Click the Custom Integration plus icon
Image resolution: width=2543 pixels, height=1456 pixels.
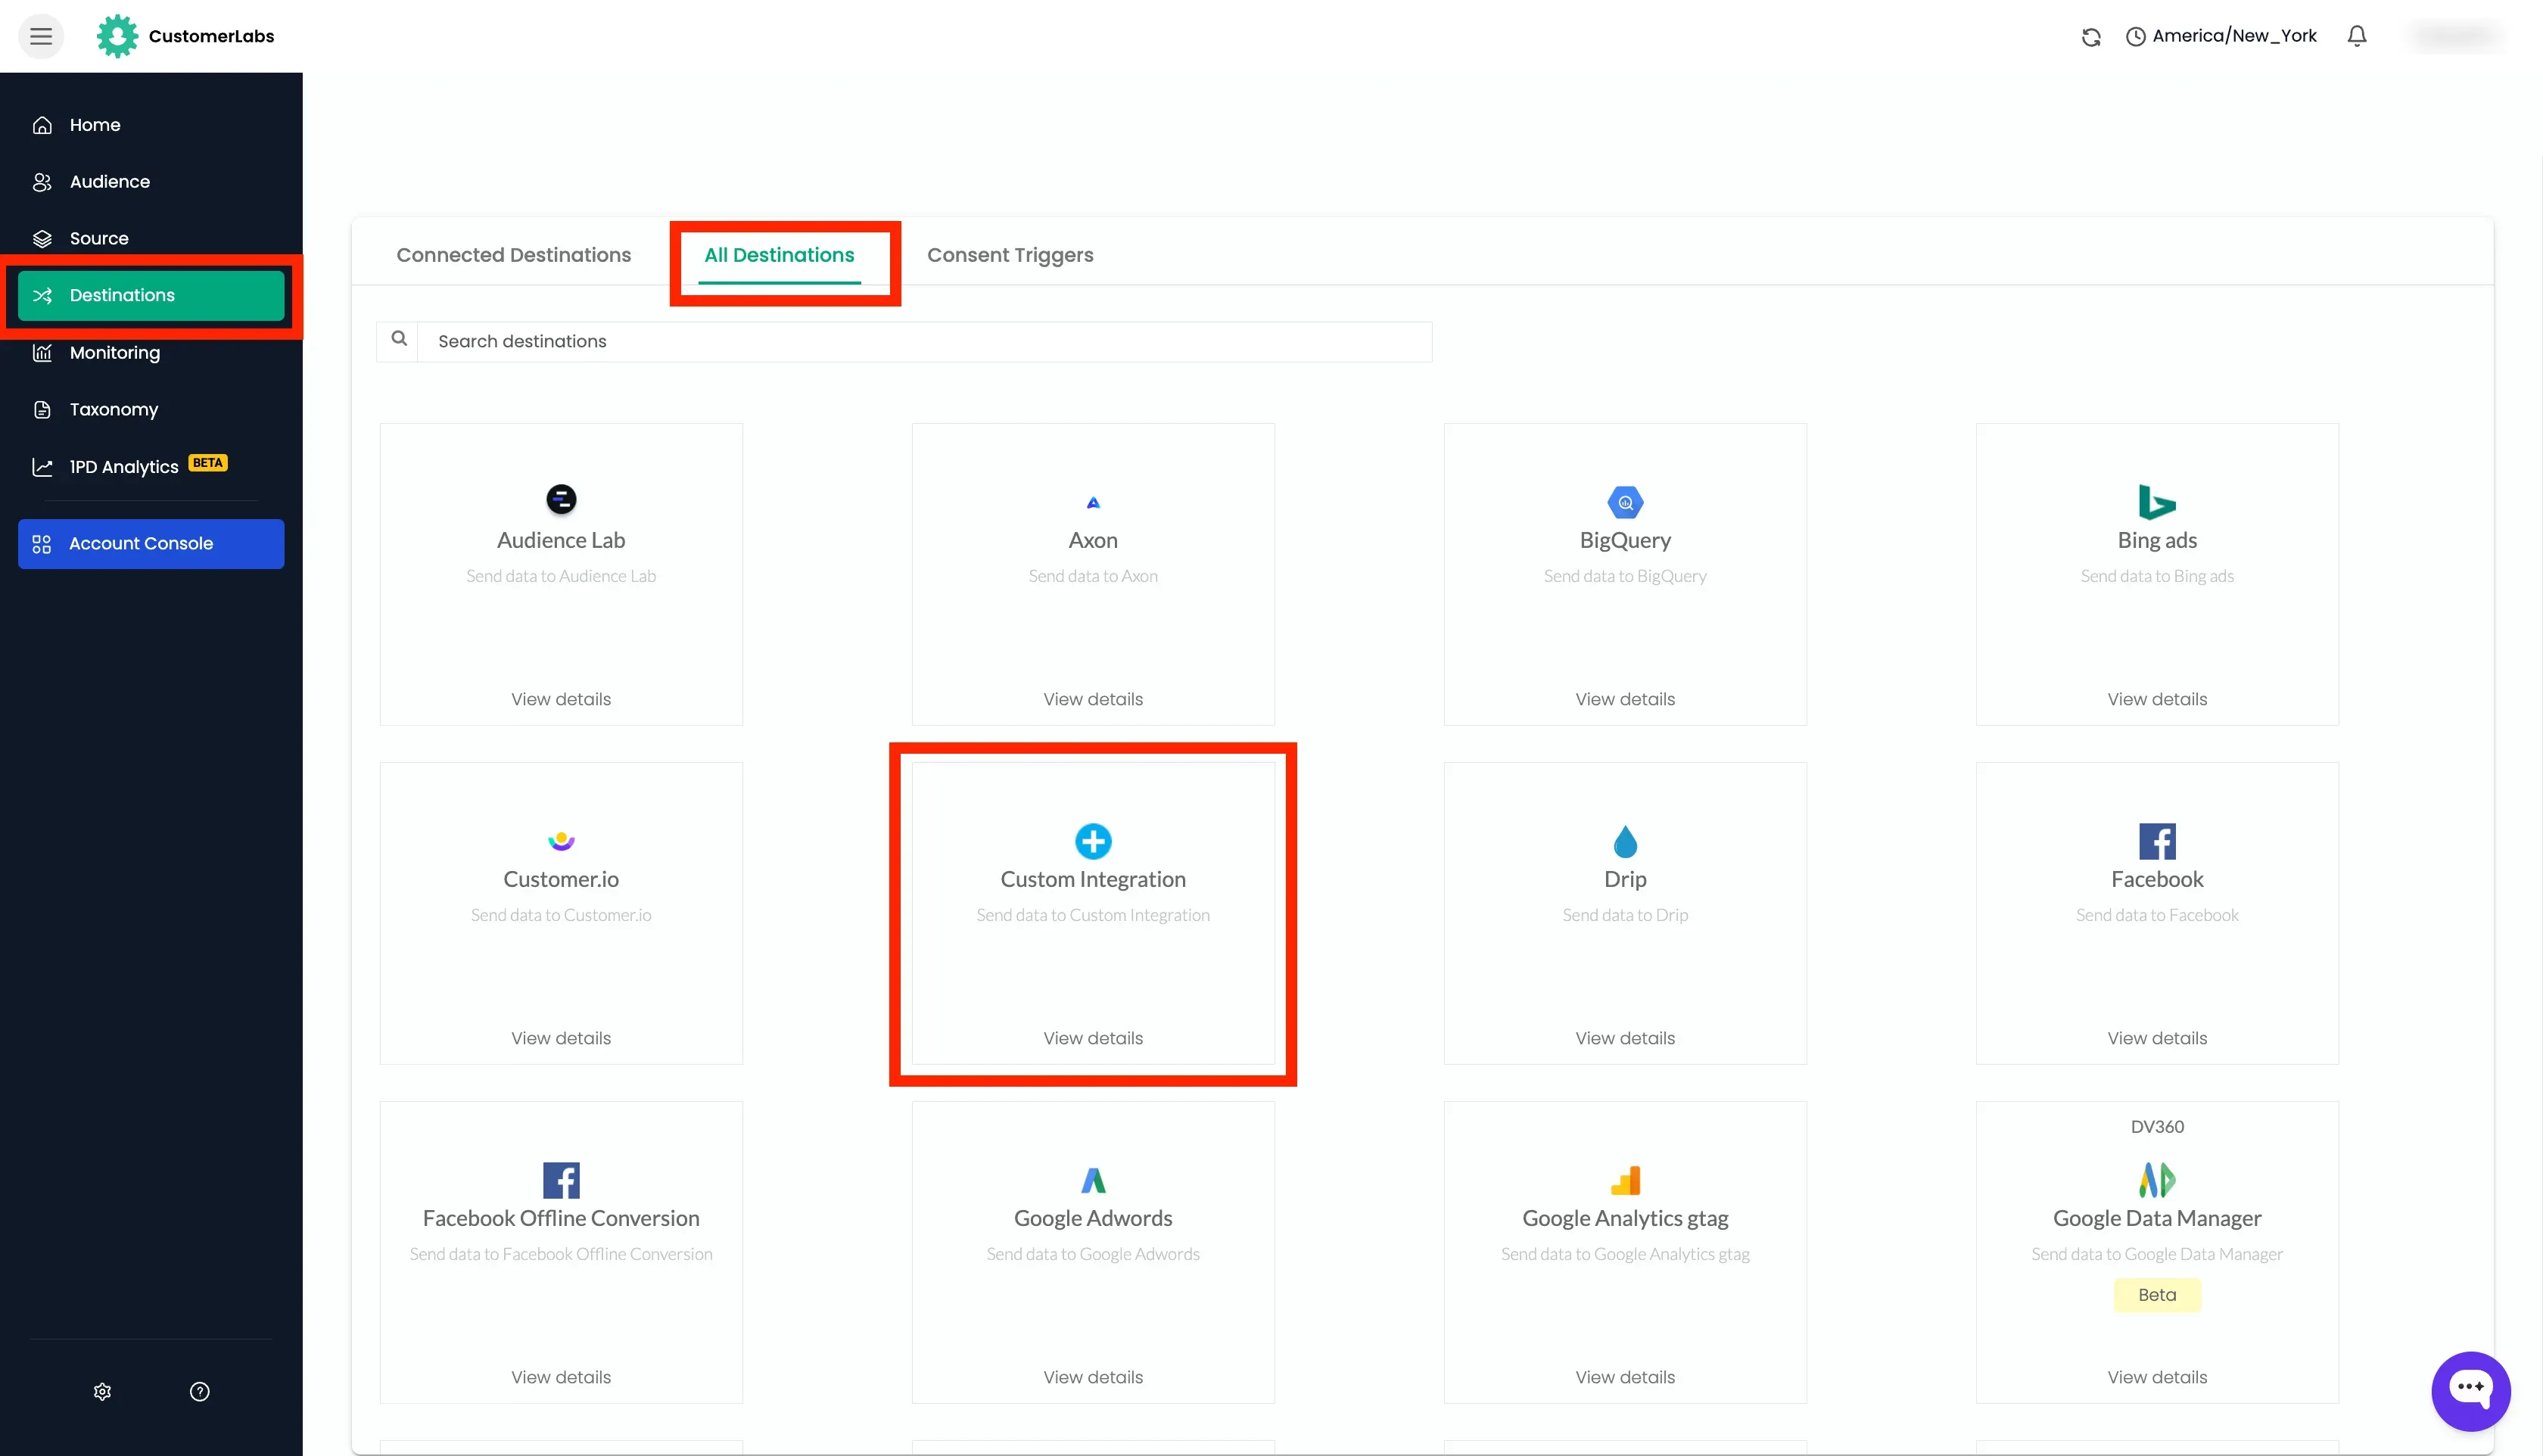coord(1093,841)
